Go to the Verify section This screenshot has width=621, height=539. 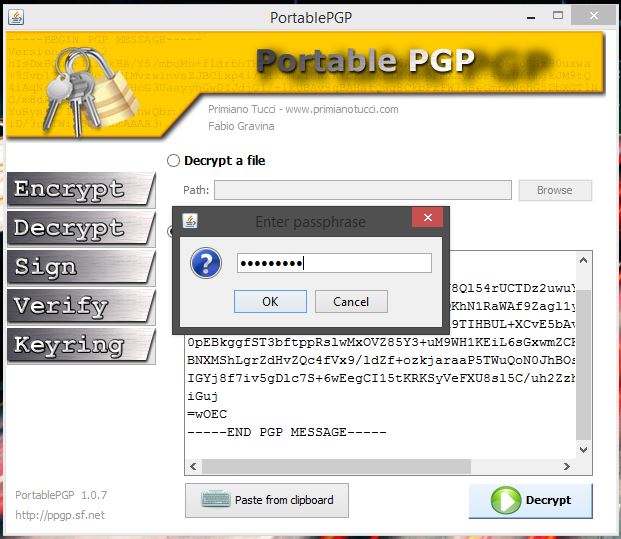coord(81,306)
